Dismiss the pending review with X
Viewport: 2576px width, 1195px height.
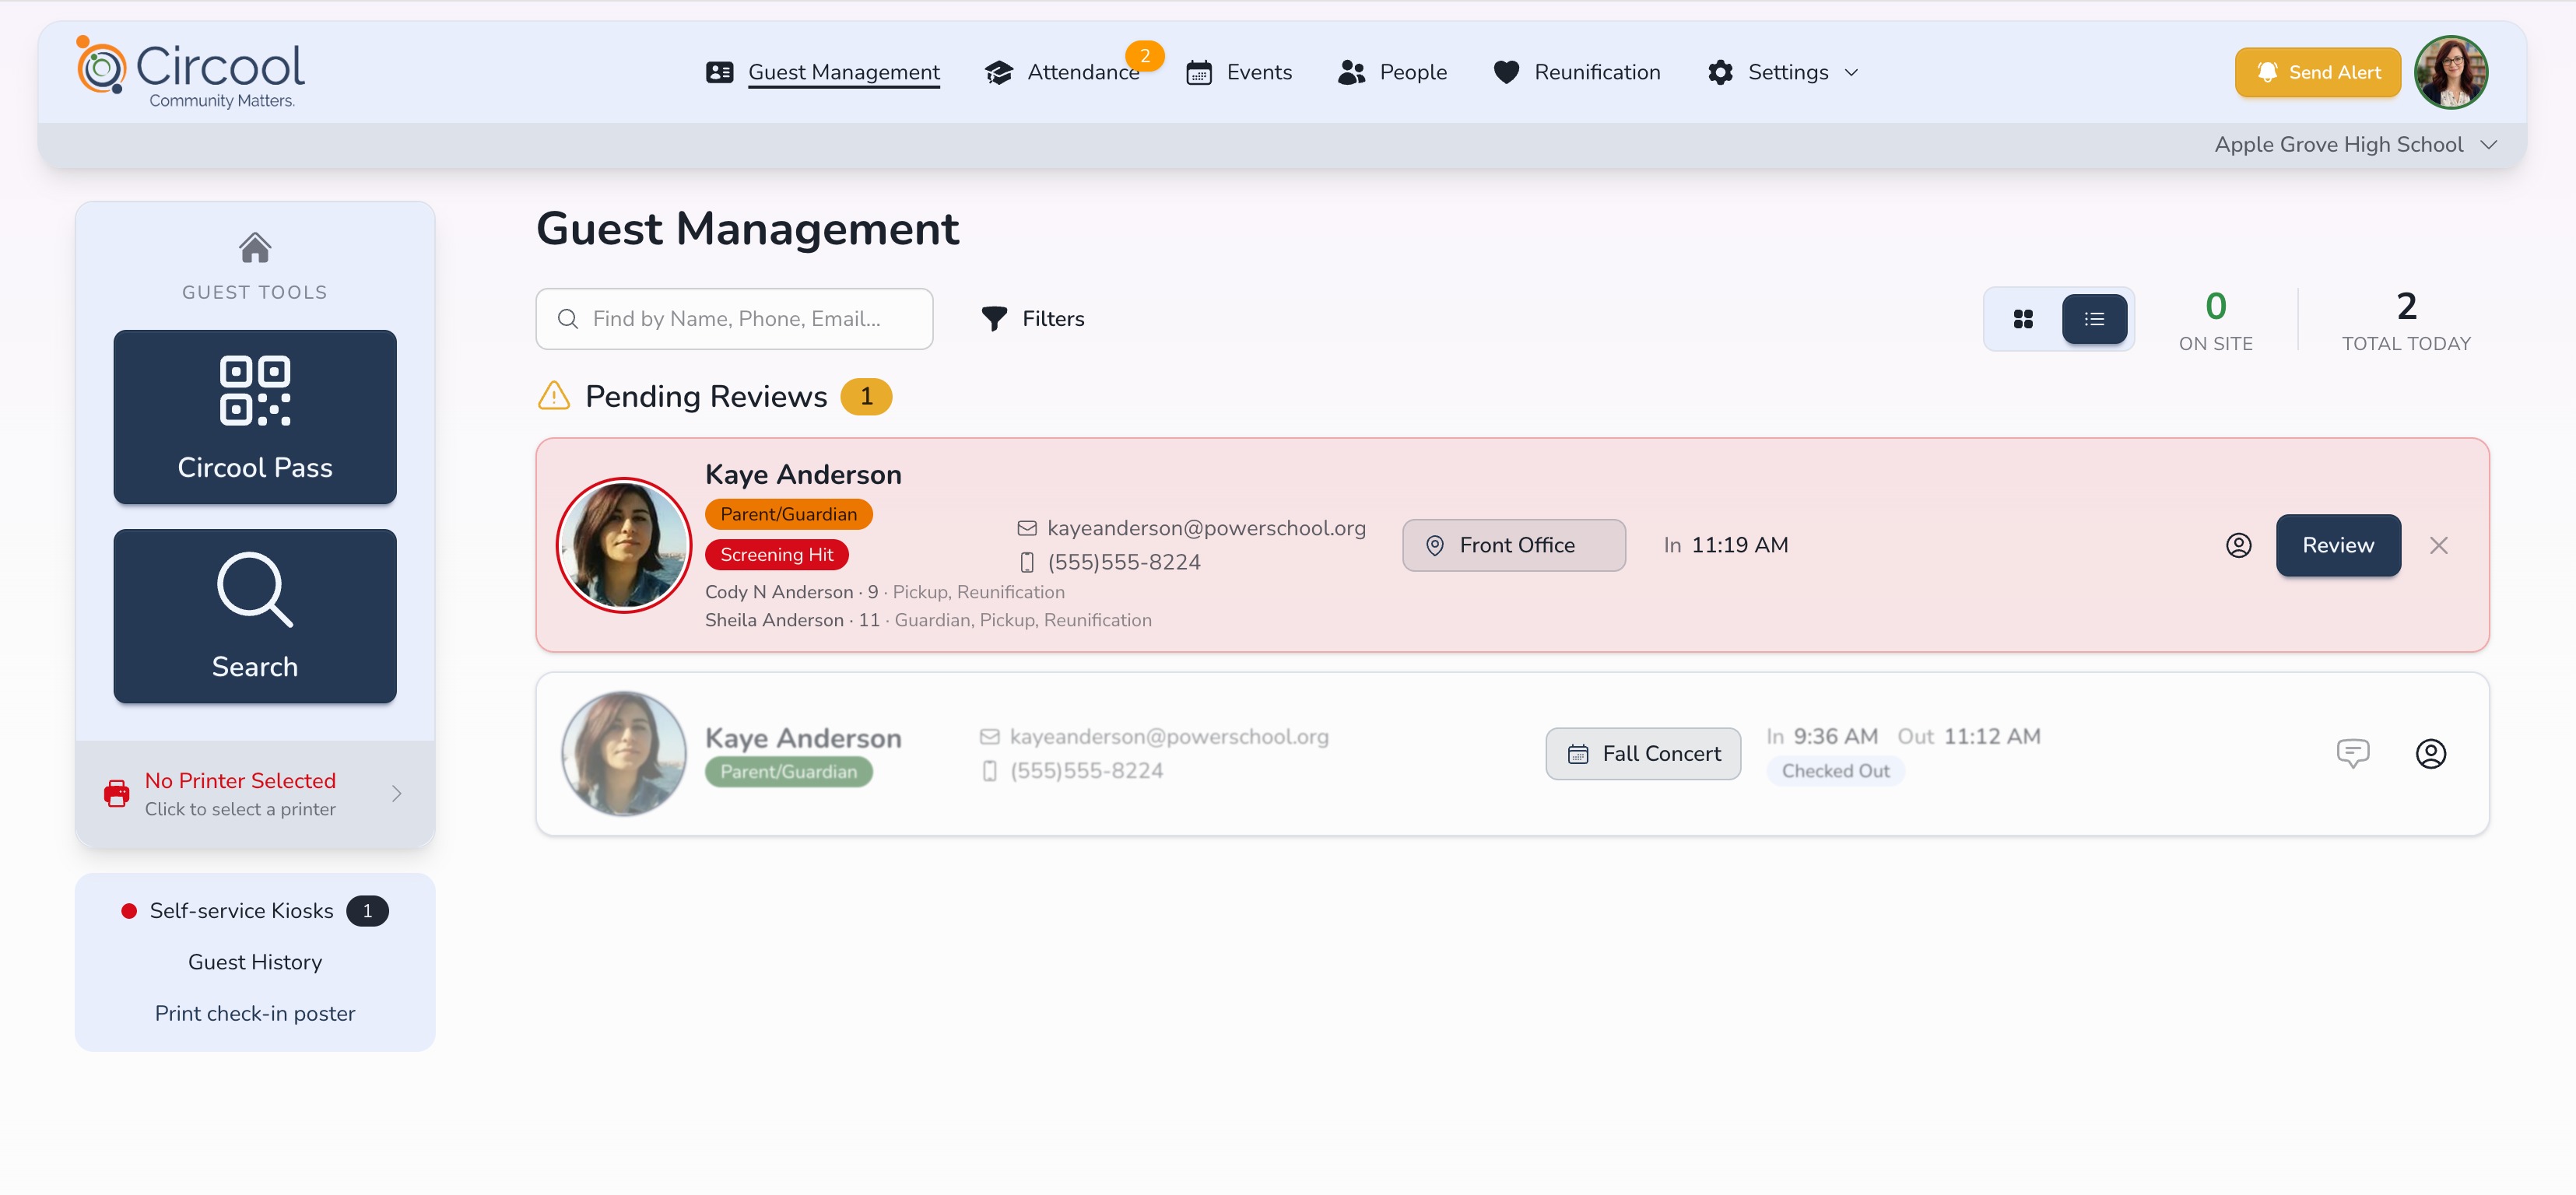pos(2438,545)
